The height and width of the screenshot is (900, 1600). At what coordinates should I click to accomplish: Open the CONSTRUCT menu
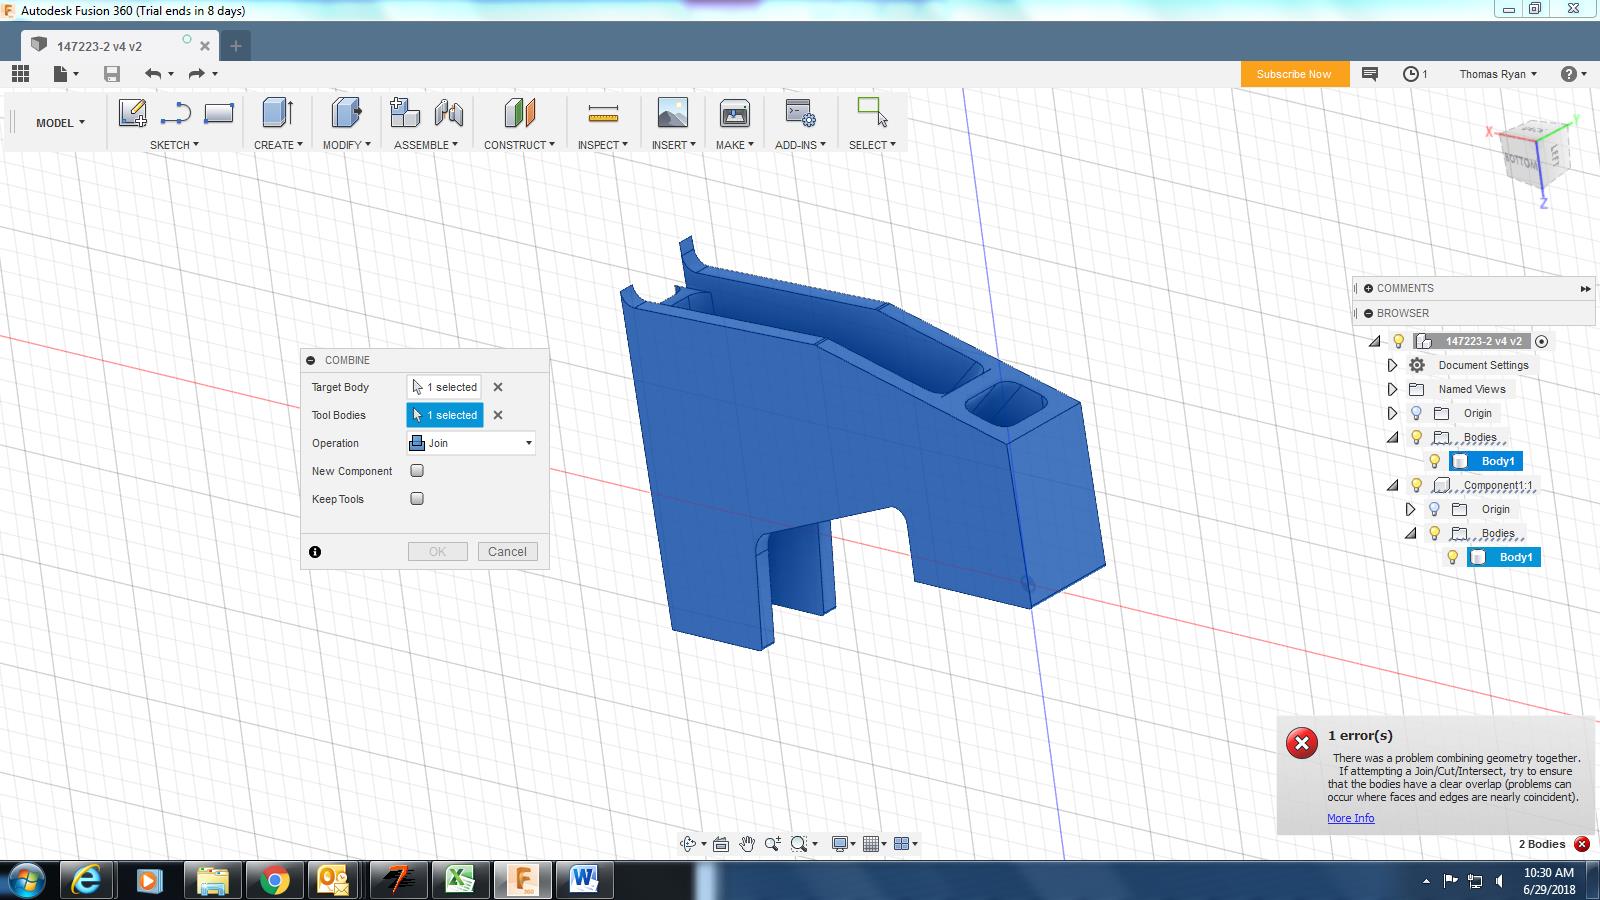[518, 145]
